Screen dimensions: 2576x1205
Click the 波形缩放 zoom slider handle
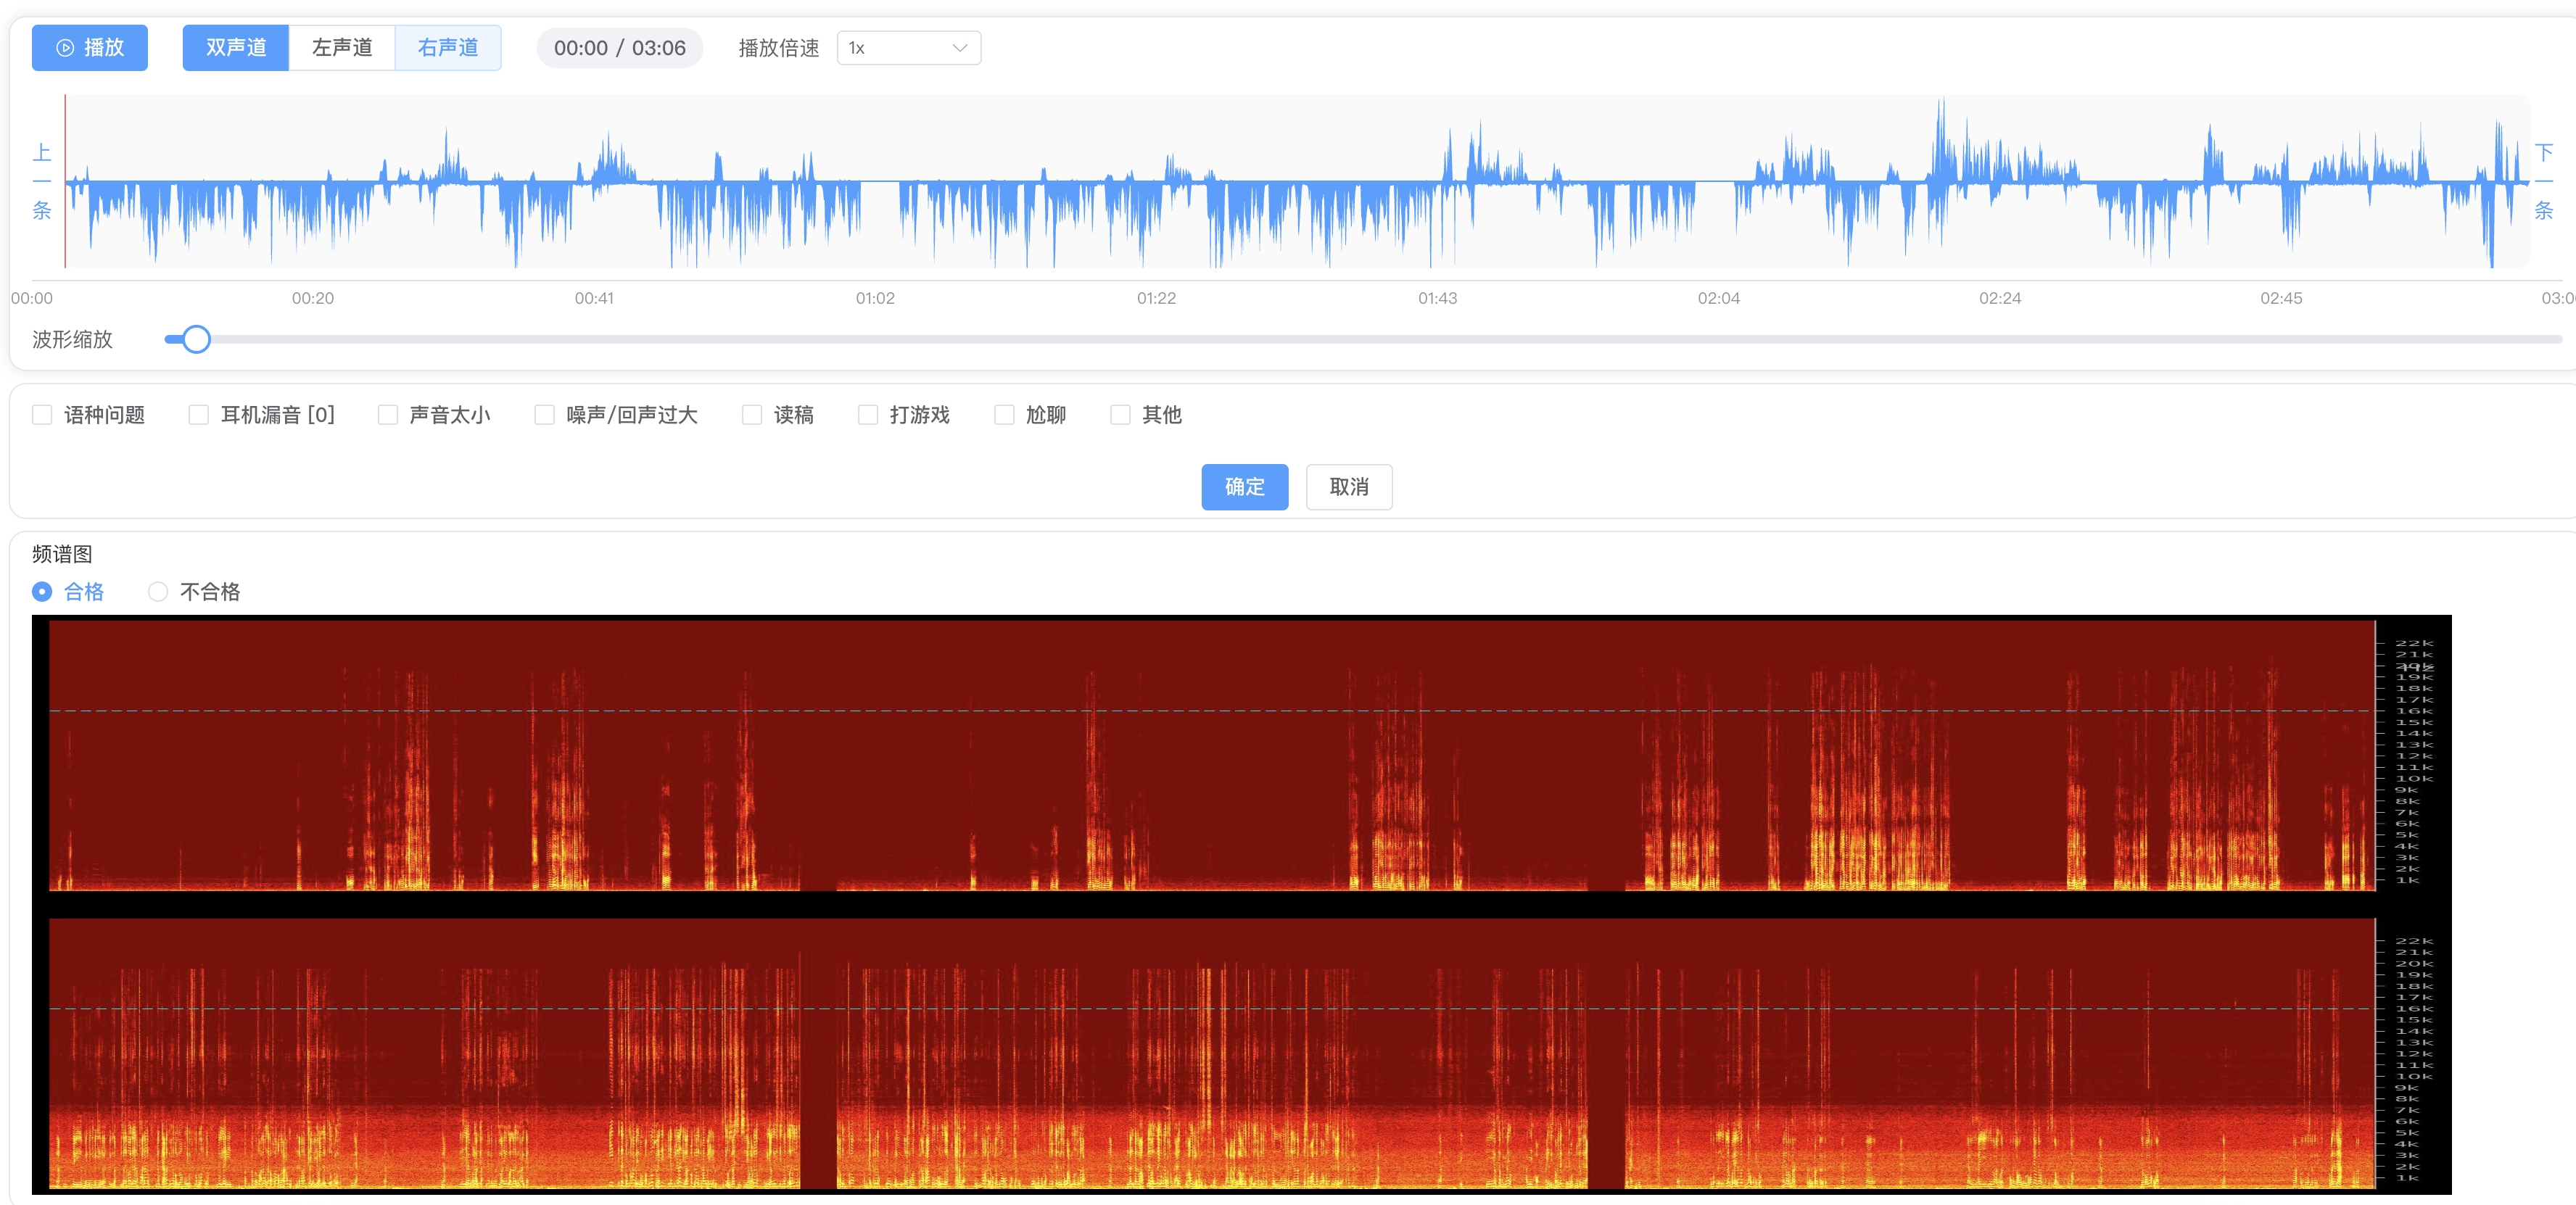pyautogui.click(x=196, y=340)
